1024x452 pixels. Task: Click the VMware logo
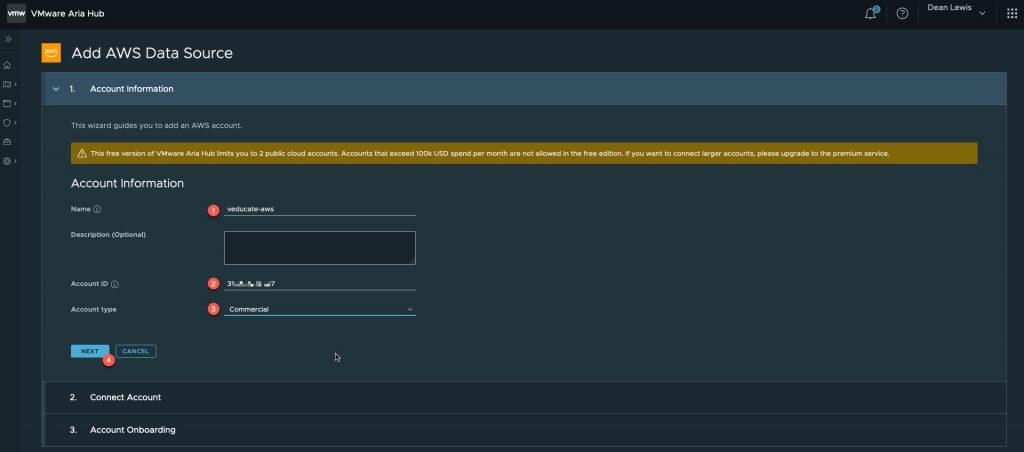(x=16, y=13)
